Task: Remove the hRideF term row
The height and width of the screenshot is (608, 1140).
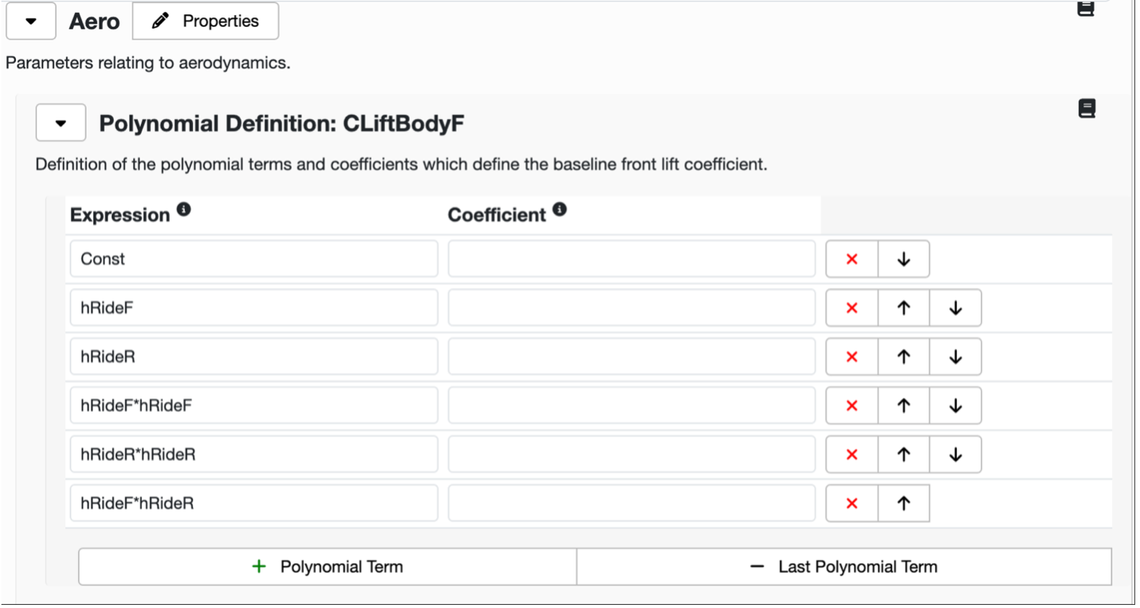Action: [852, 308]
